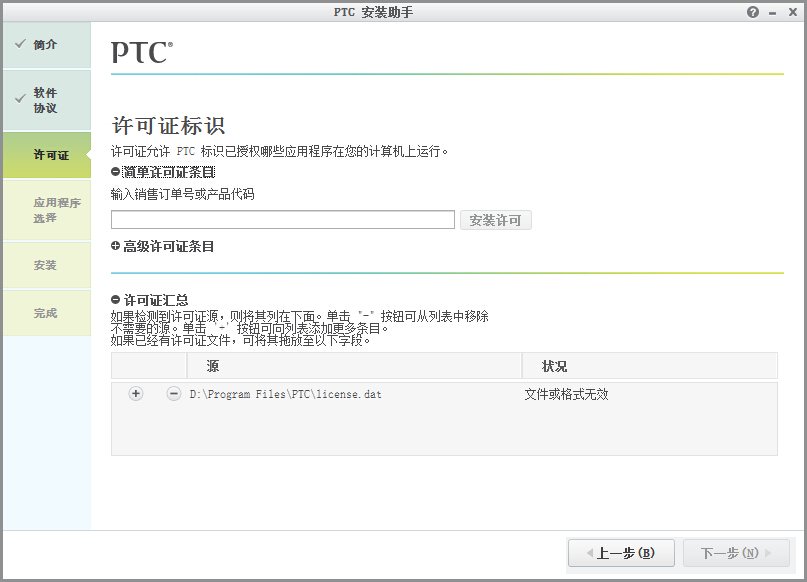The image size is (807, 582).
Task: Go to the 软件协议 step
Action: tap(47, 100)
